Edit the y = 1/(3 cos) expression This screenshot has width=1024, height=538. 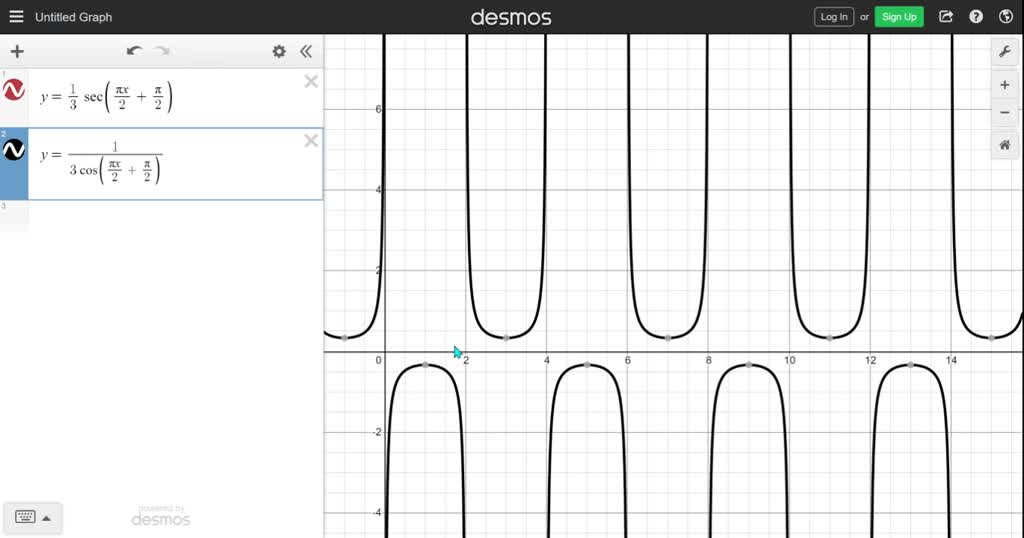tap(101, 163)
